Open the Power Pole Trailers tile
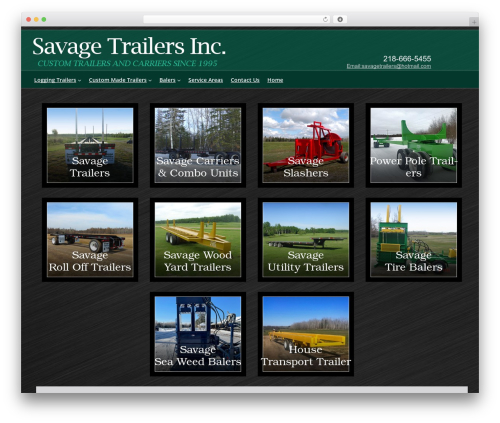This screenshot has width=500, height=423. pyautogui.click(x=414, y=145)
